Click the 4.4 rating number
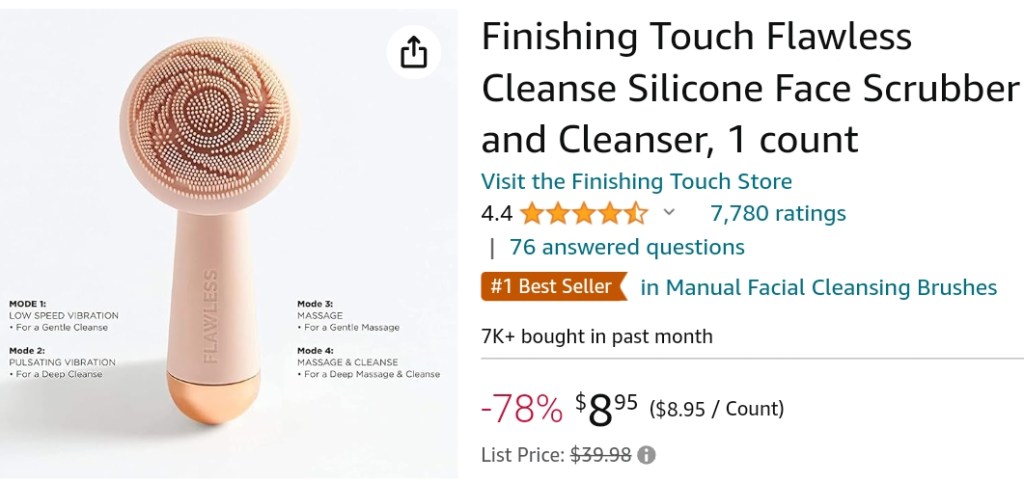Image resolution: width=1024 pixels, height=482 pixels. [x=496, y=213]
